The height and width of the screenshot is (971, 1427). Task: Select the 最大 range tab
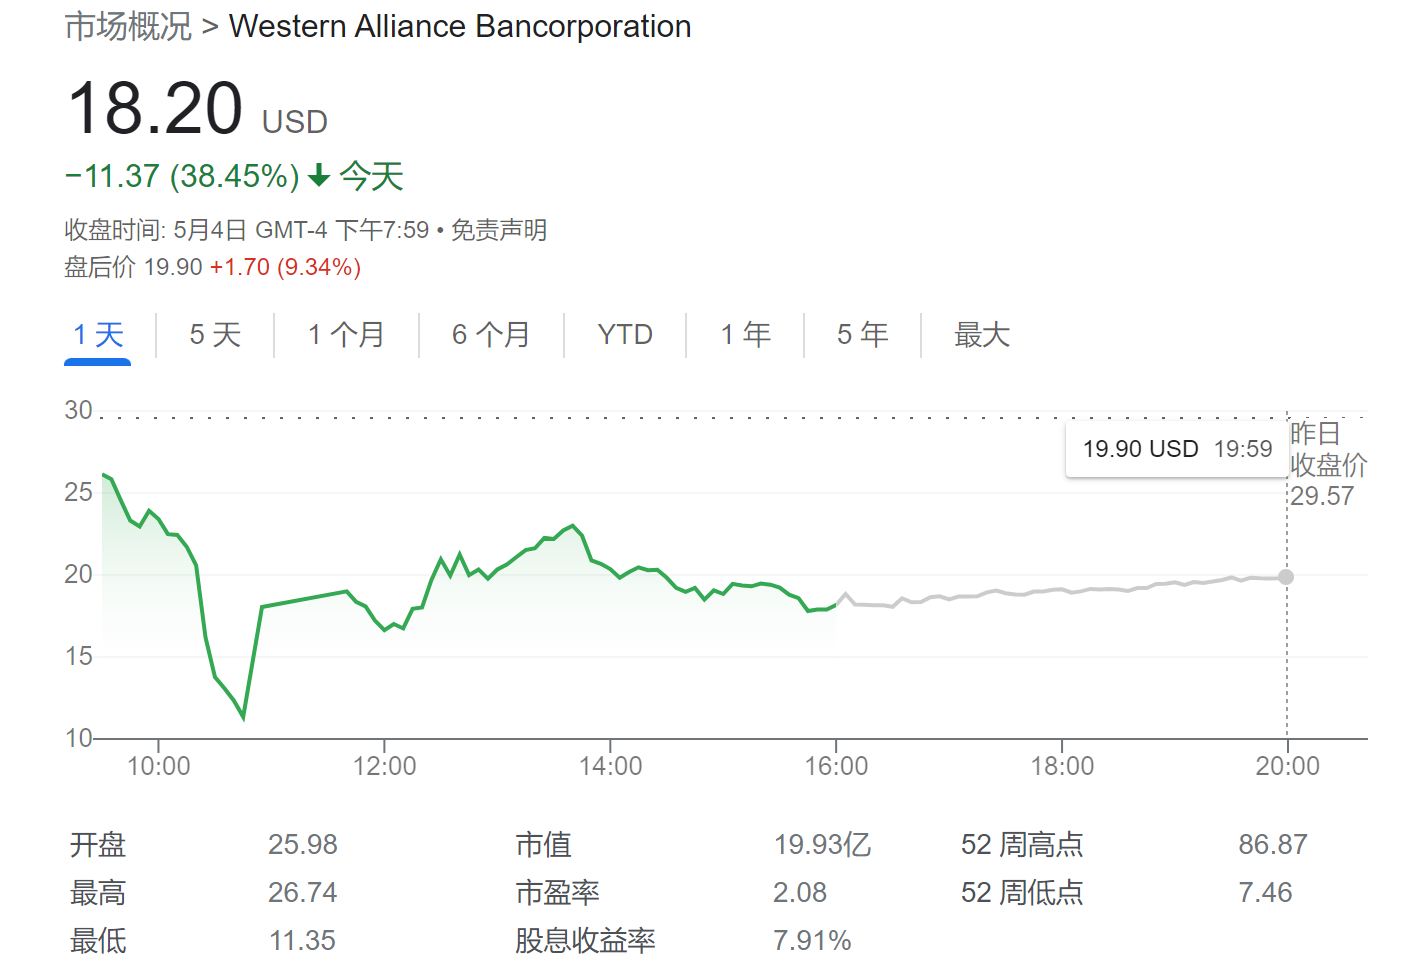tap(982, 335)
